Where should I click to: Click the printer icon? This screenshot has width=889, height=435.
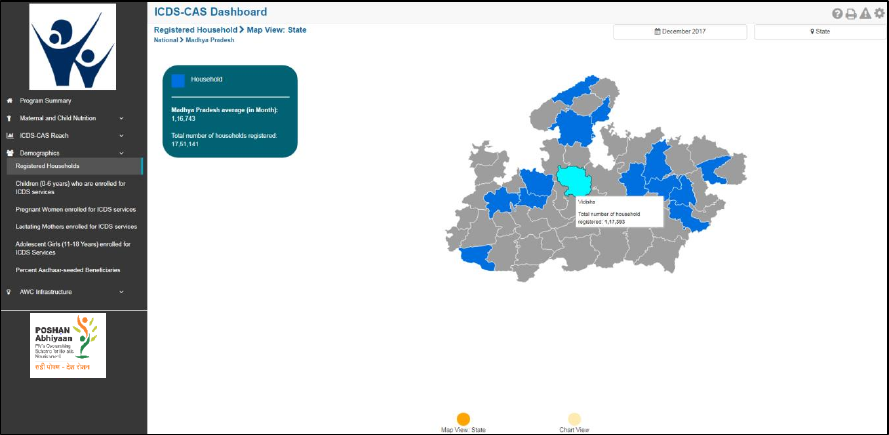click(851, 14)
